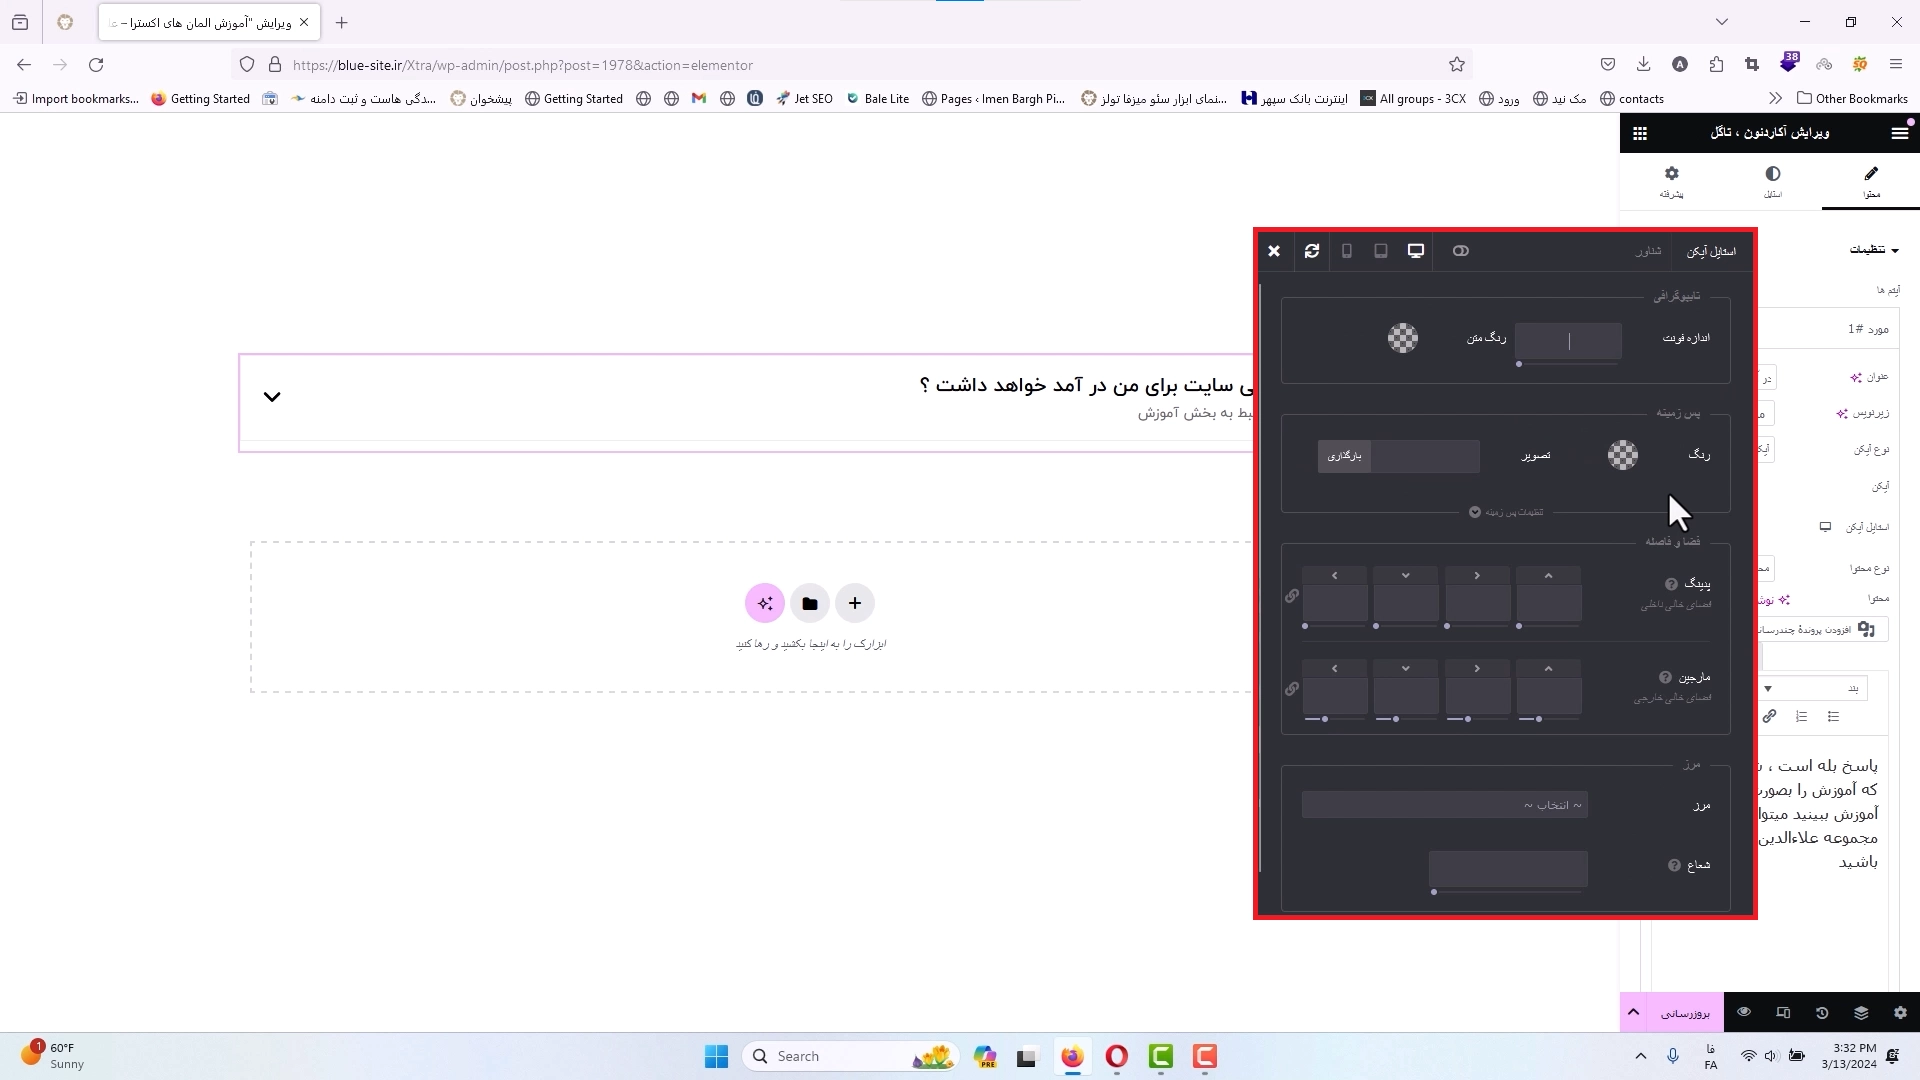The height and width of the screenshot is (1080, 1920).
Task: Click the preview eye icon in footer
Action: [1744, 1013]
